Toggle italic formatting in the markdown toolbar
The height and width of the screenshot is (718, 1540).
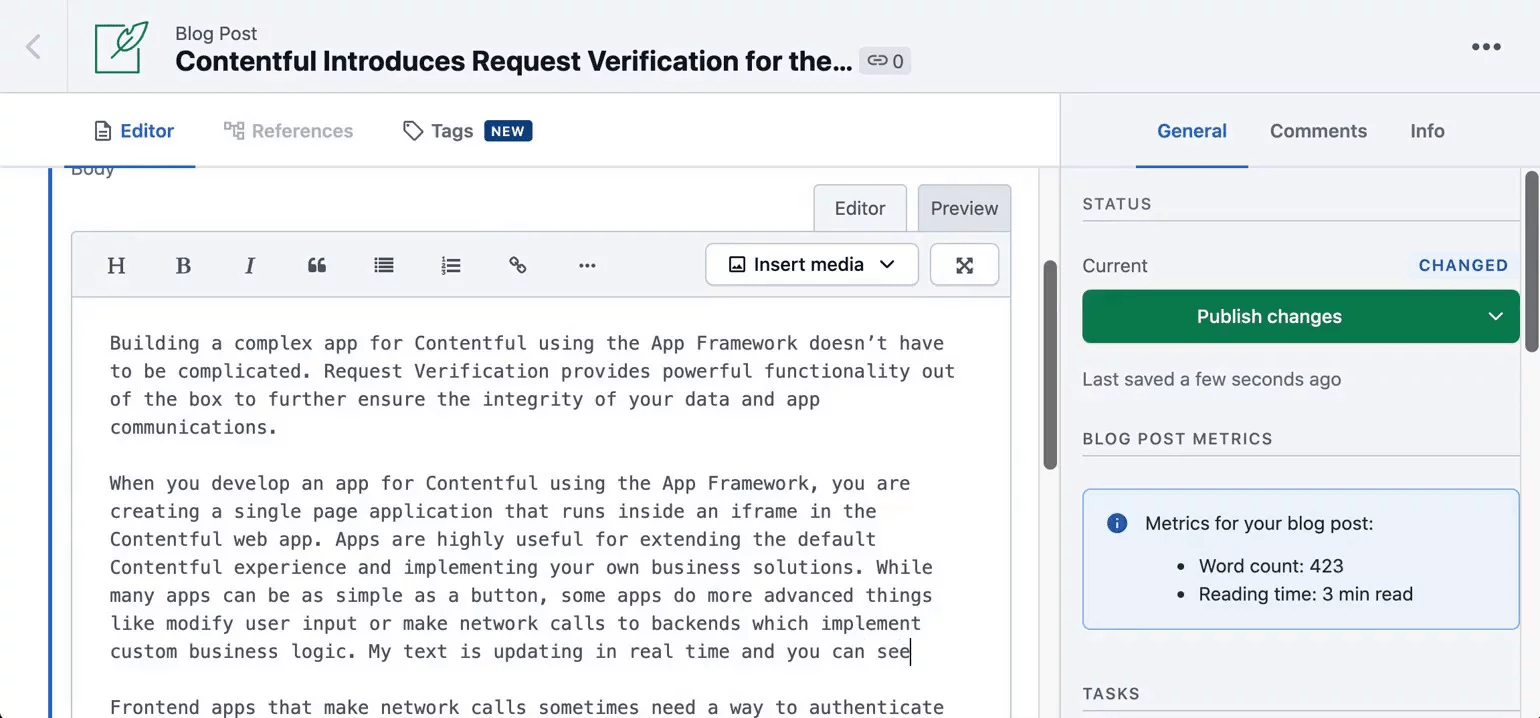[250, 265]
